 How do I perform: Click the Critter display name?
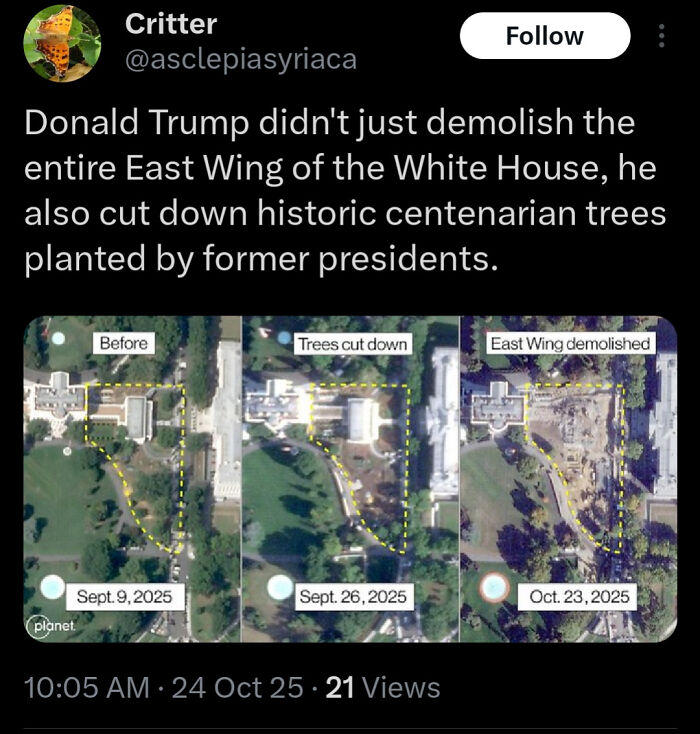click(170, 24)
